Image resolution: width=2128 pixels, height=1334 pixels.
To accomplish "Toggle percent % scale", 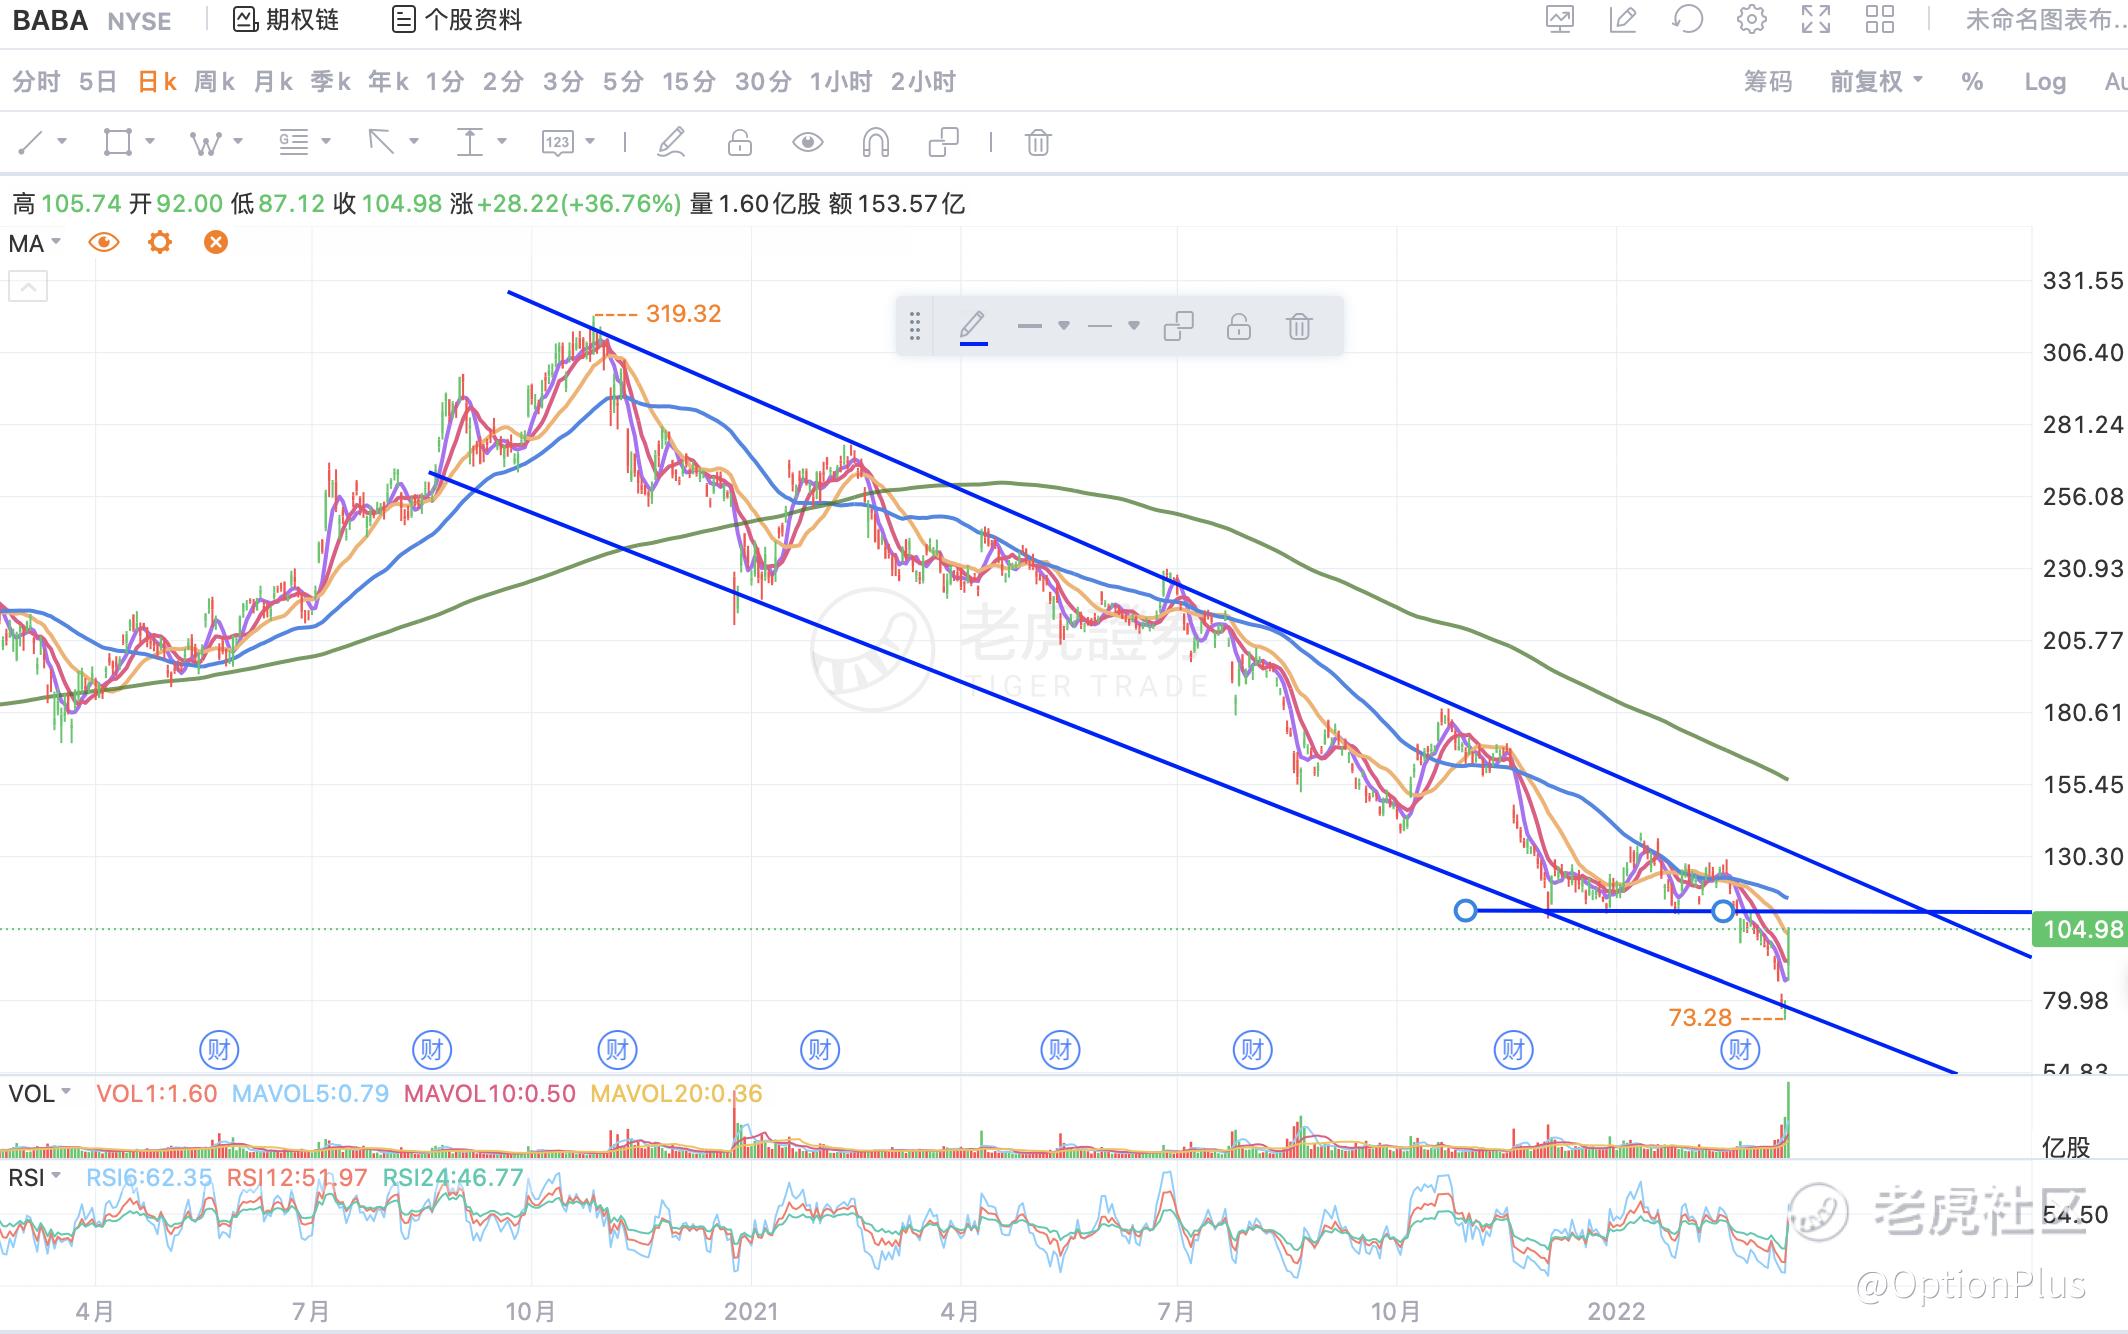I will pyautogui.click(x=1972, y=82).
